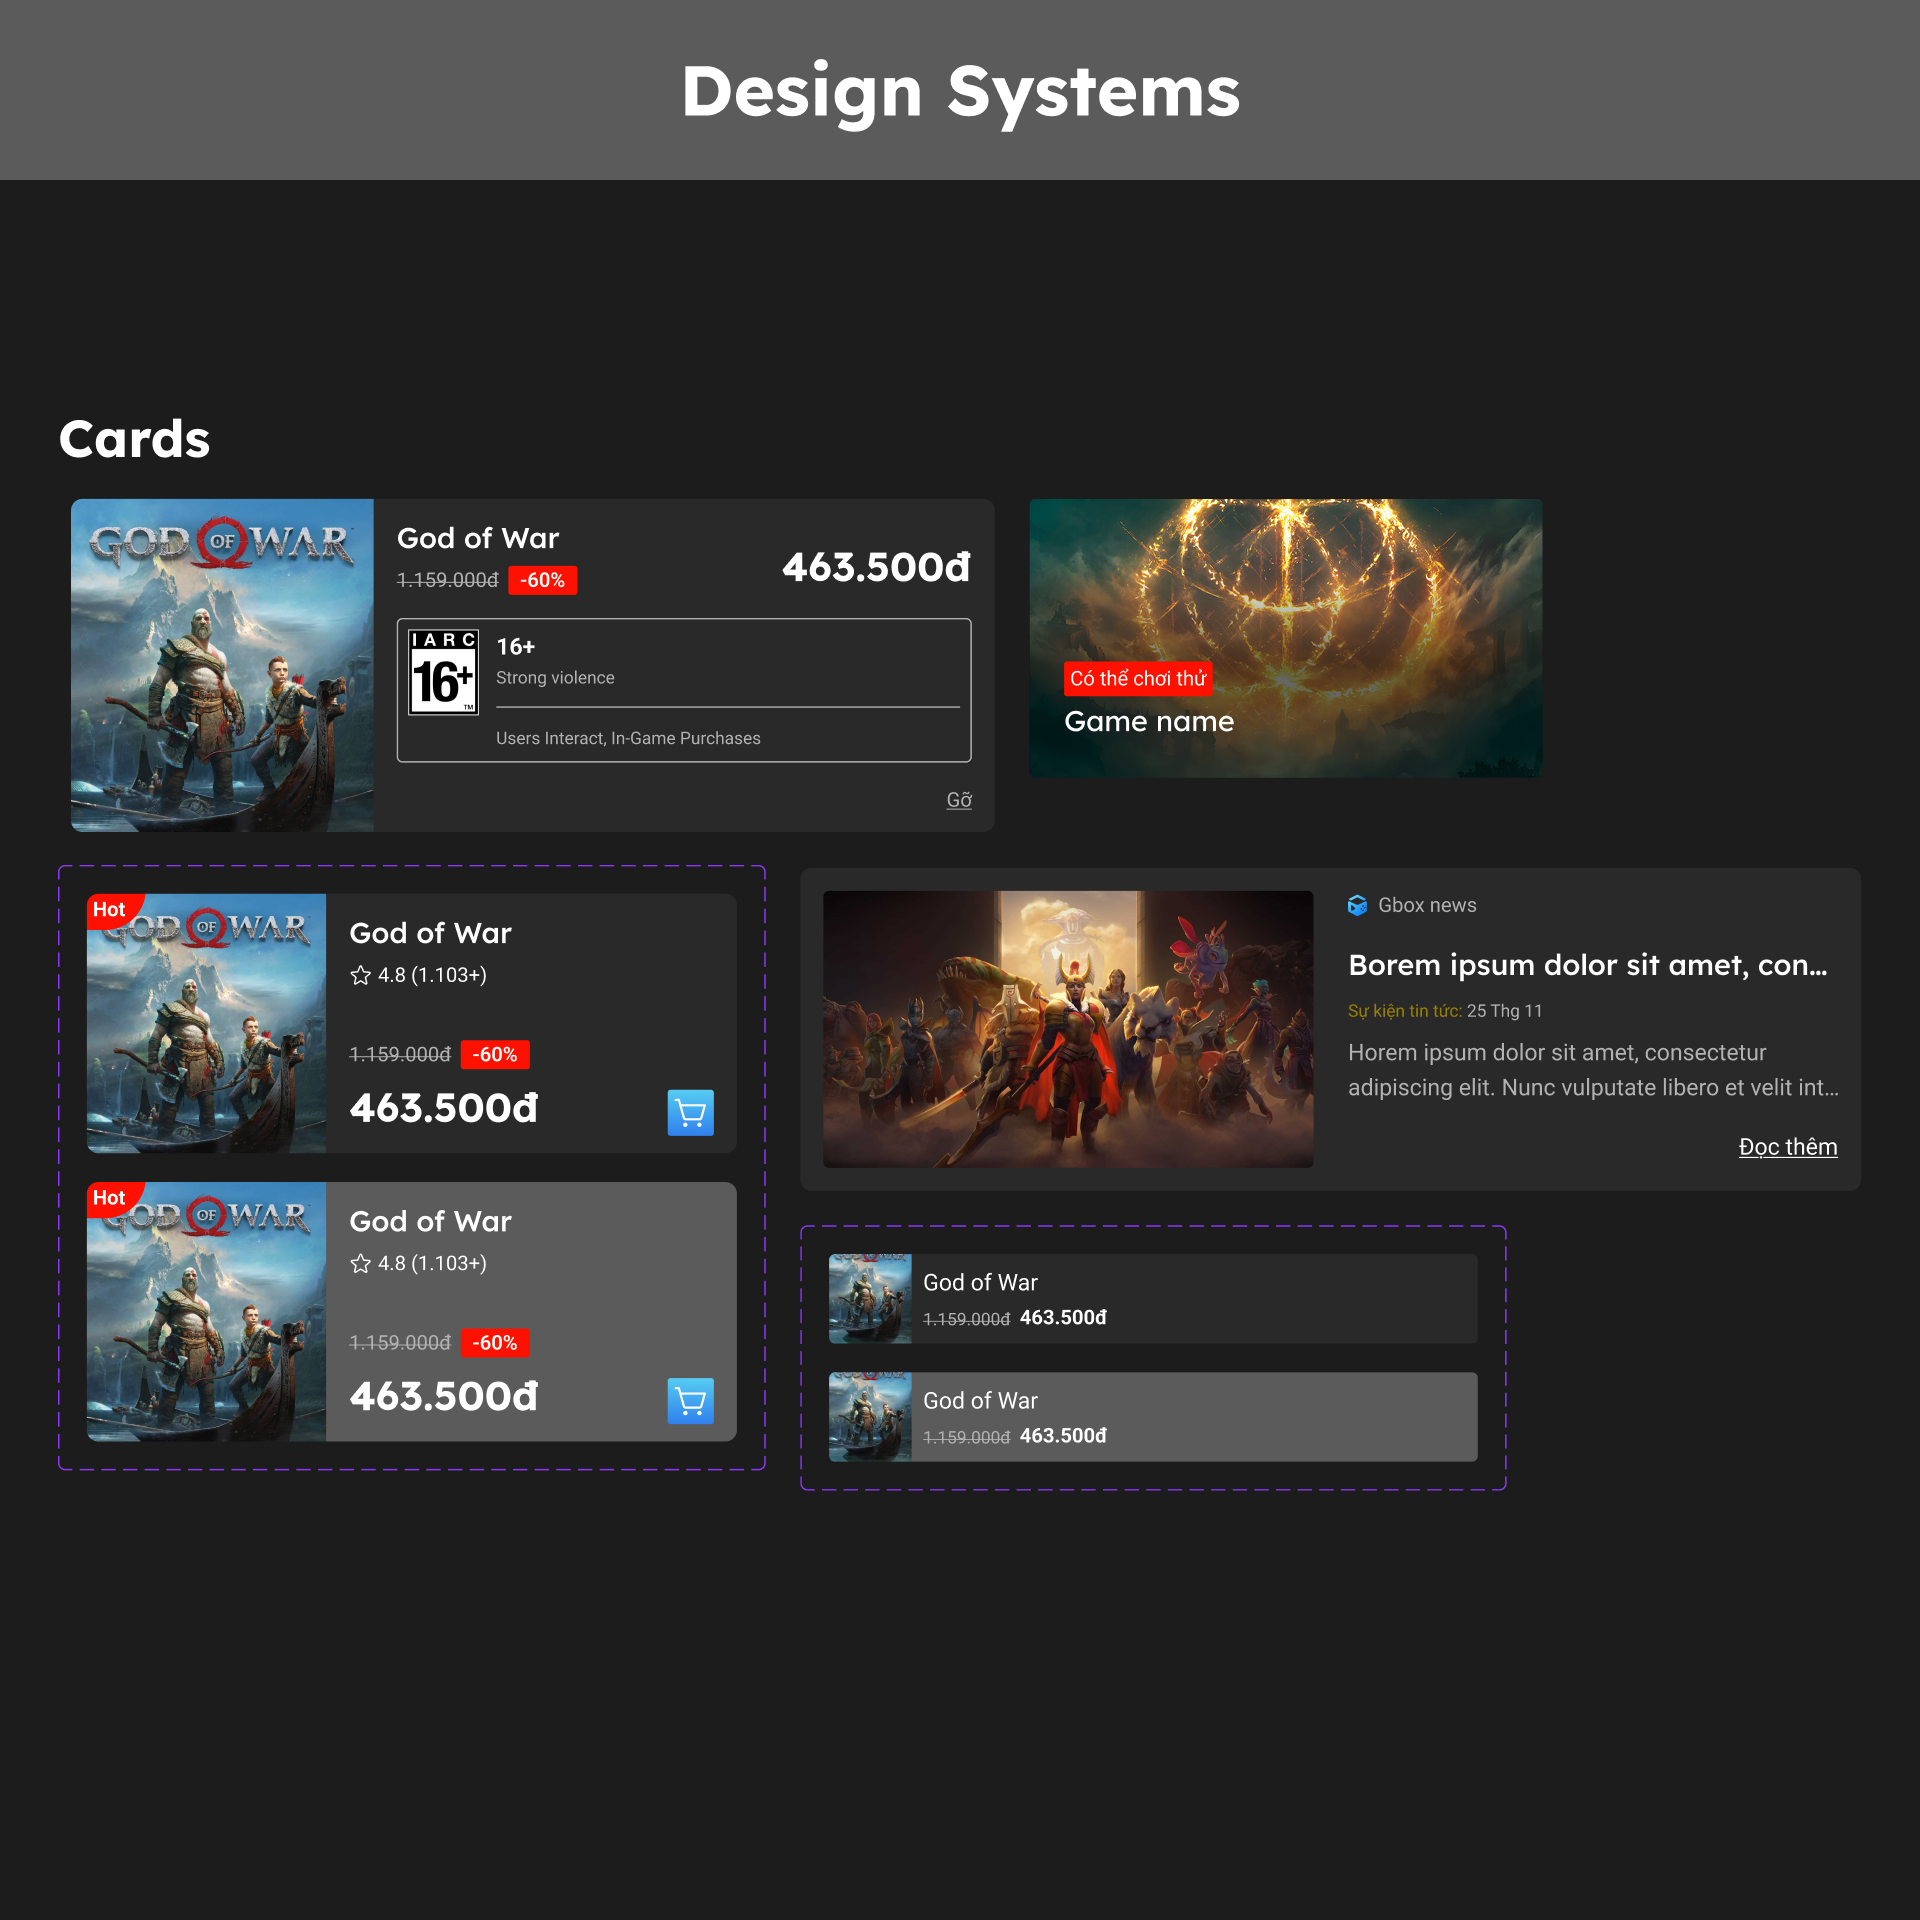Click the star rating icon on the dark Hot card

[x=360, y=975]
